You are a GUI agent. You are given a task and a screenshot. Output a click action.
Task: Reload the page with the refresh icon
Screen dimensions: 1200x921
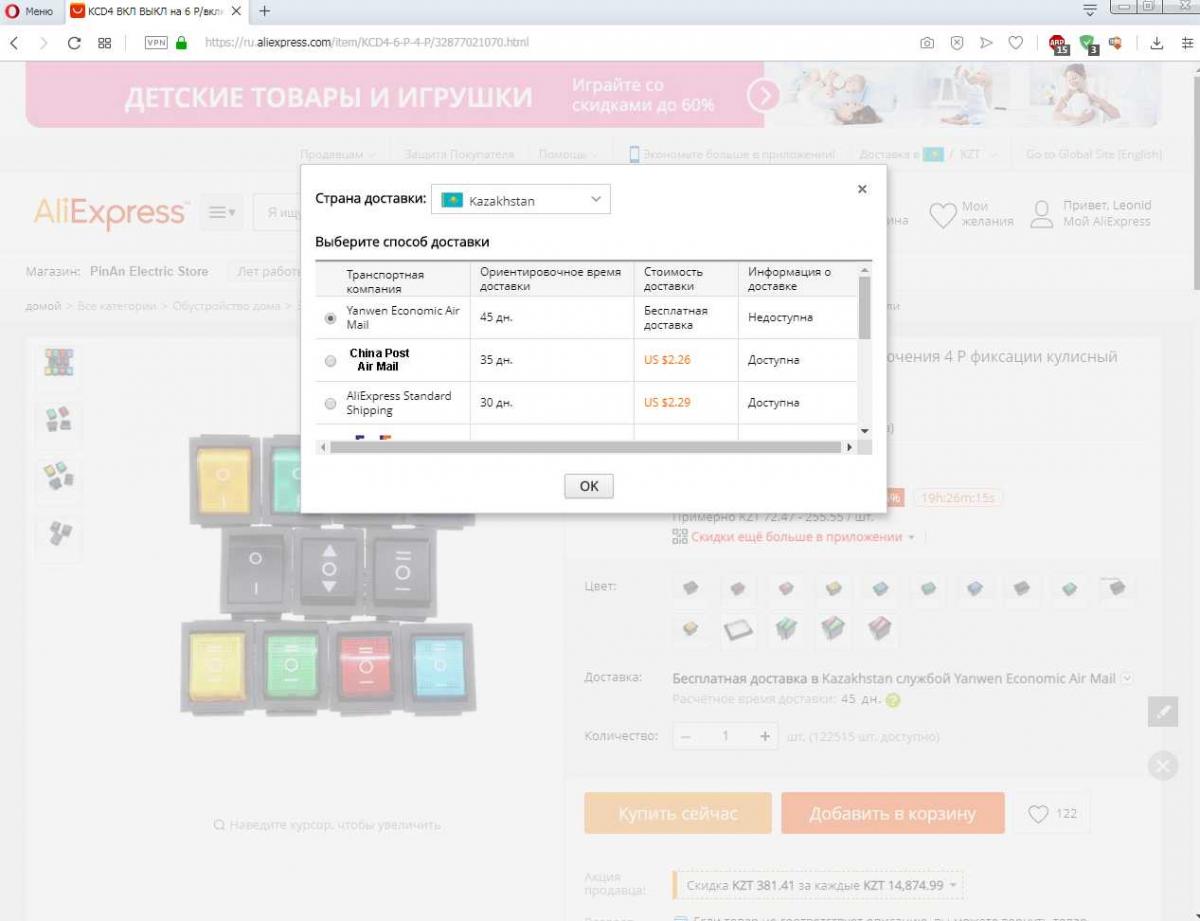coord(73,43)
